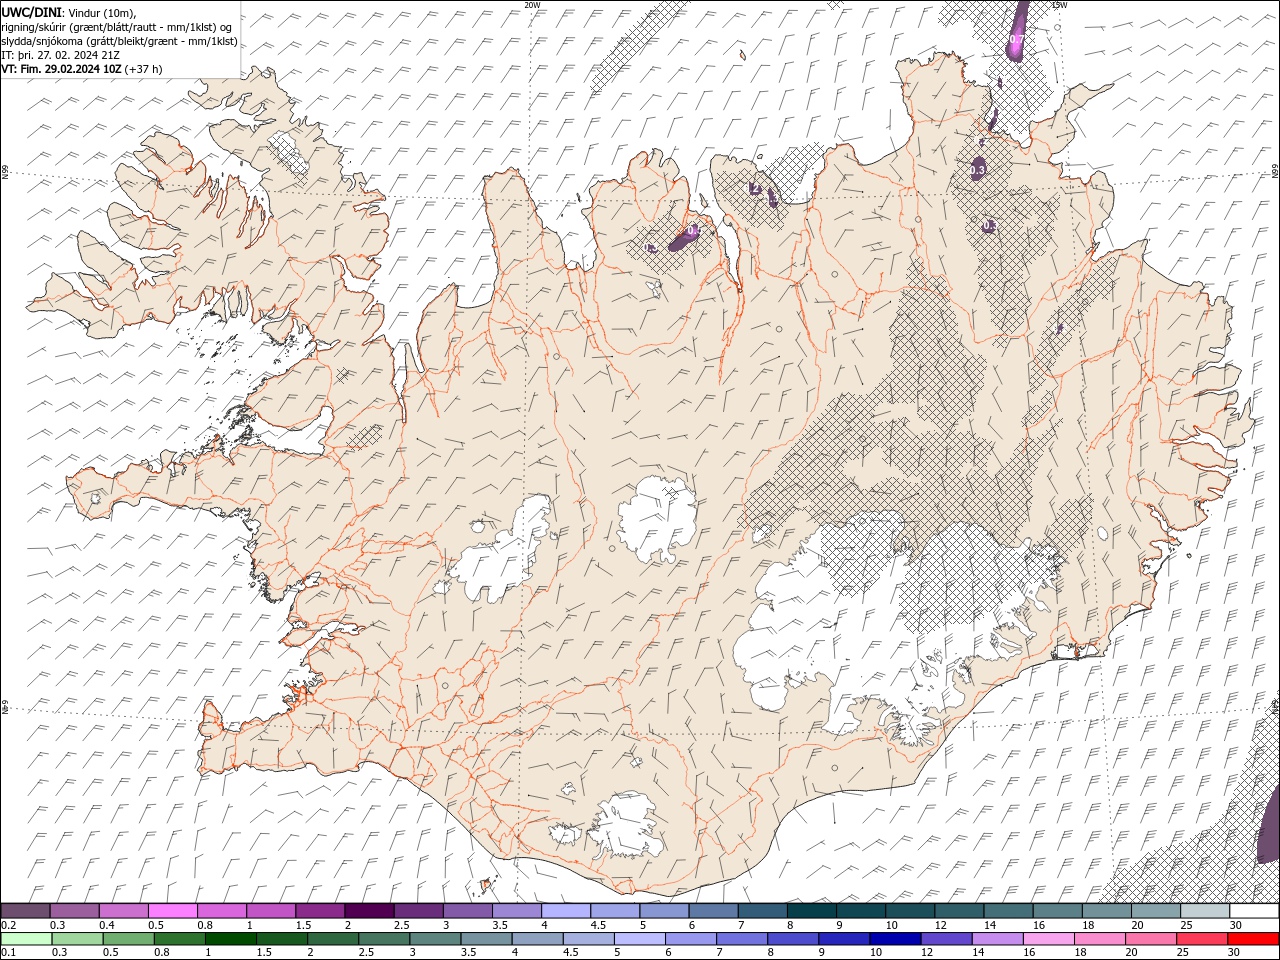
Task: Click the snow legend swatch labelled 3
Action: (467, 911)
